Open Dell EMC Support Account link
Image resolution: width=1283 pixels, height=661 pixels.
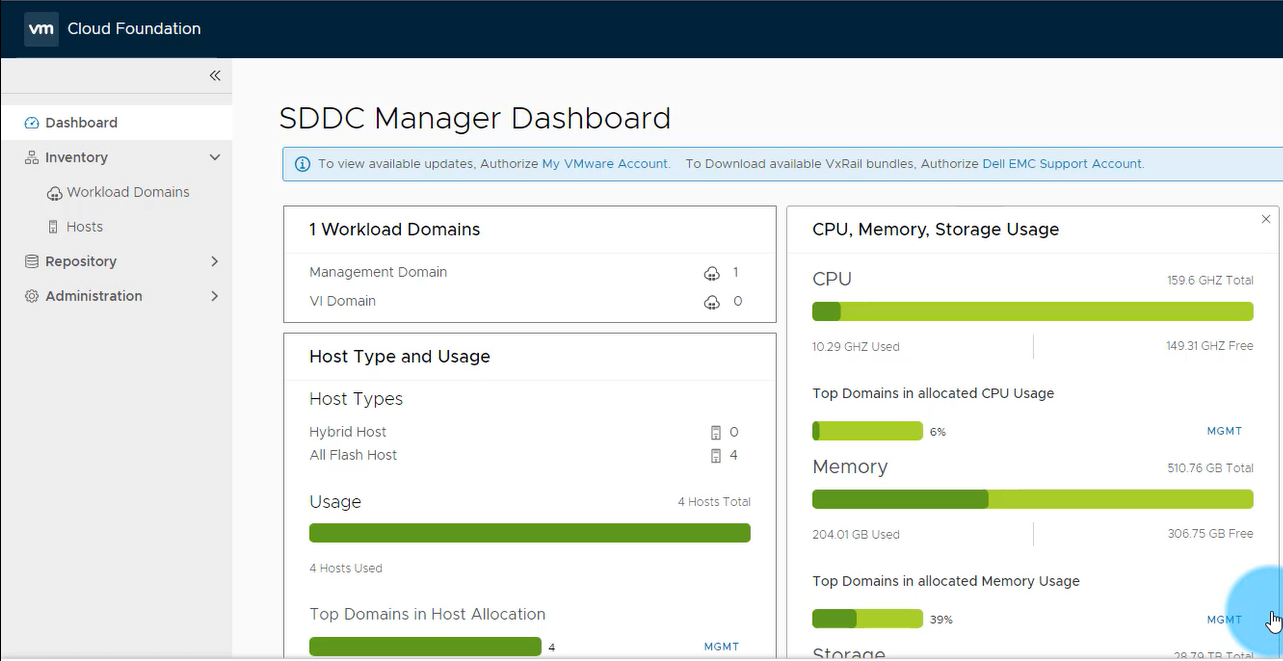click(1062, 164)
